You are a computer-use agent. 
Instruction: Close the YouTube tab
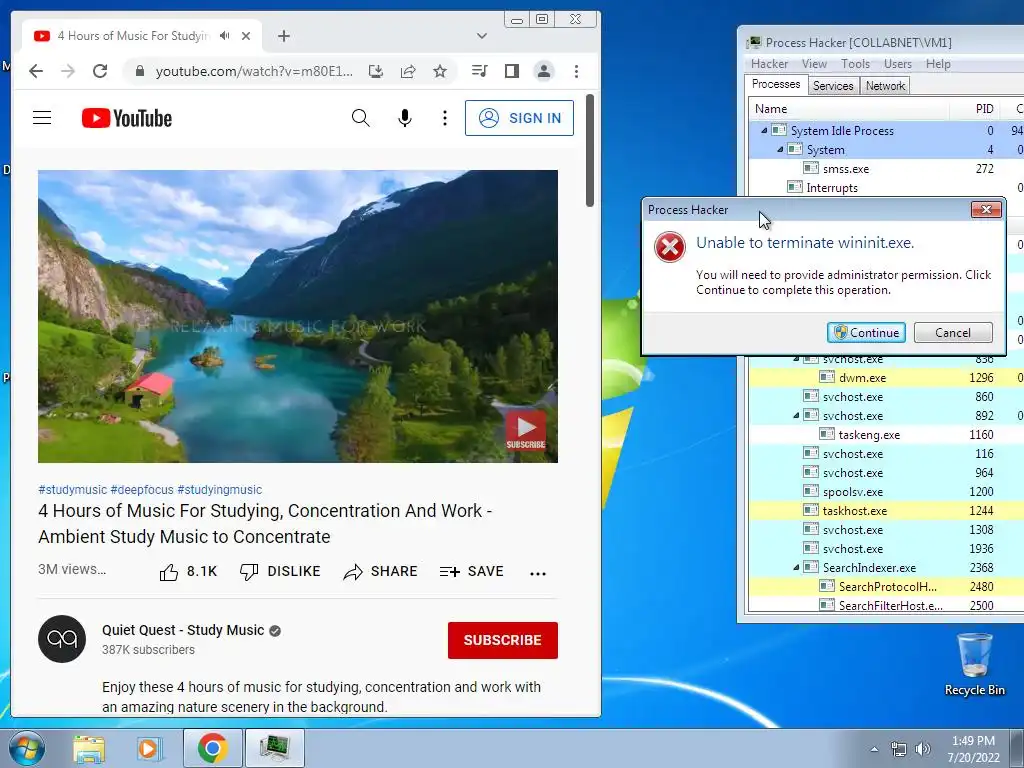click(x=246, y=36)
